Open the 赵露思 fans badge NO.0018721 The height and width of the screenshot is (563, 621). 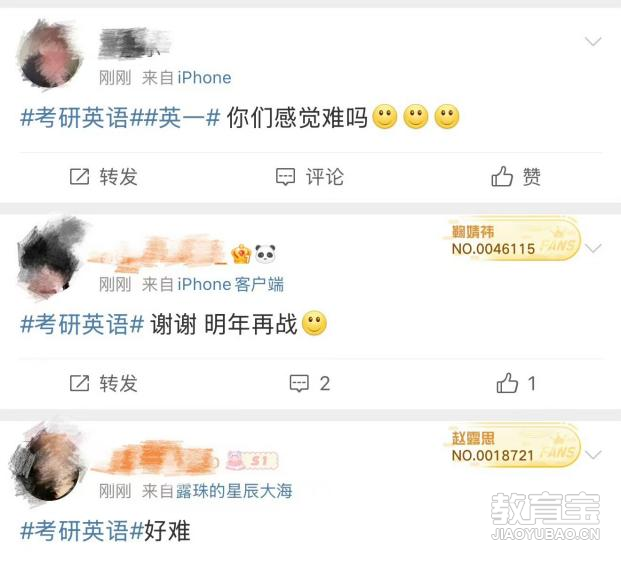pos(513,446)
